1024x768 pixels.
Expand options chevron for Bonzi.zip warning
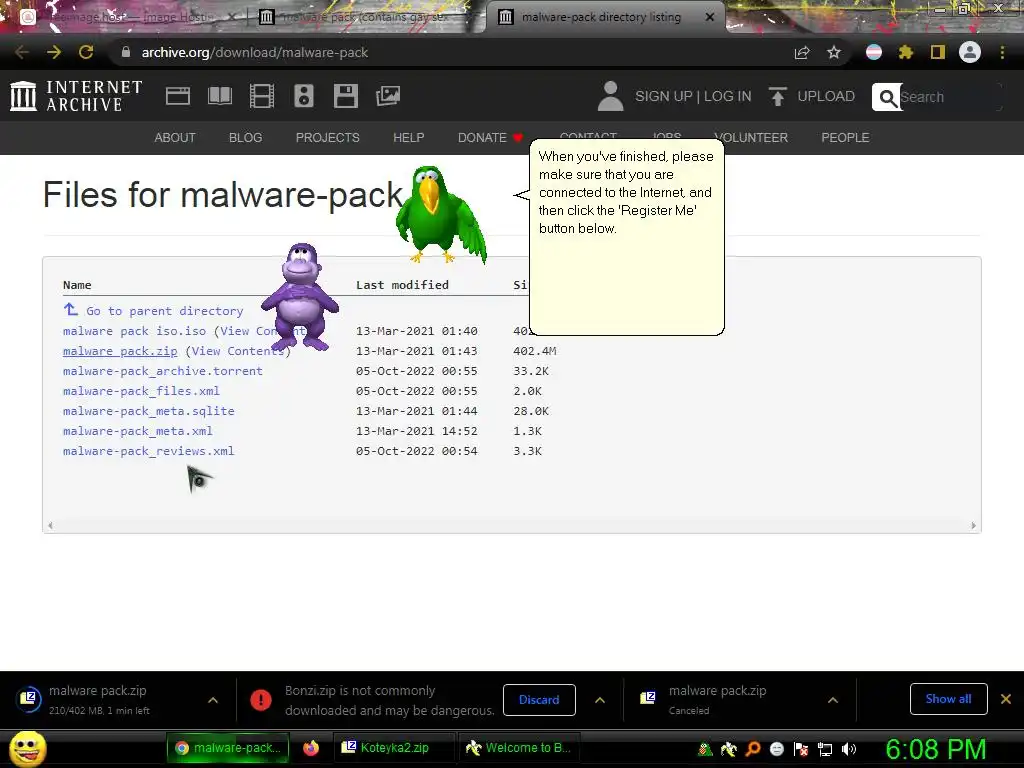(x=600, y=700)
